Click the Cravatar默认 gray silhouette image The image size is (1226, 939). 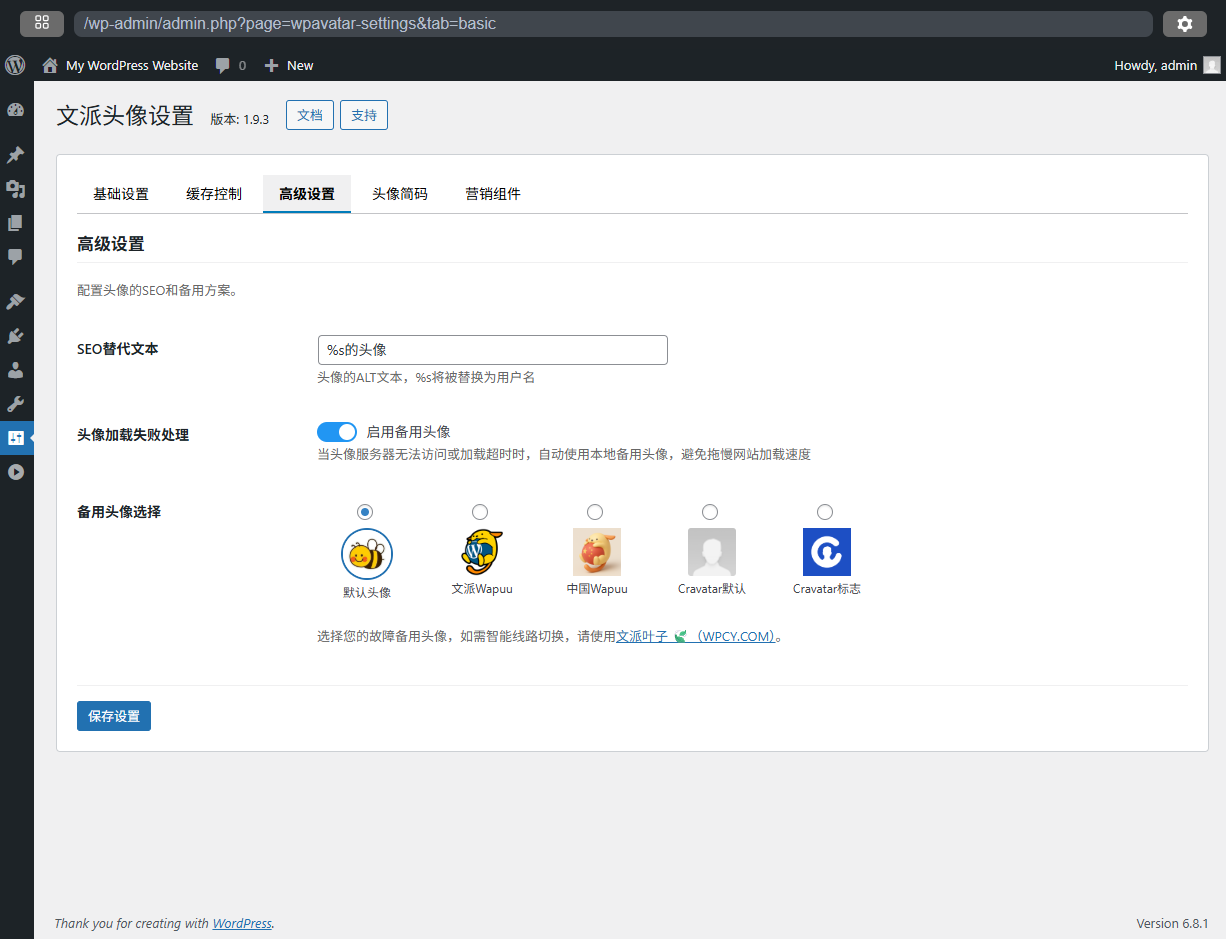(712, 552)
